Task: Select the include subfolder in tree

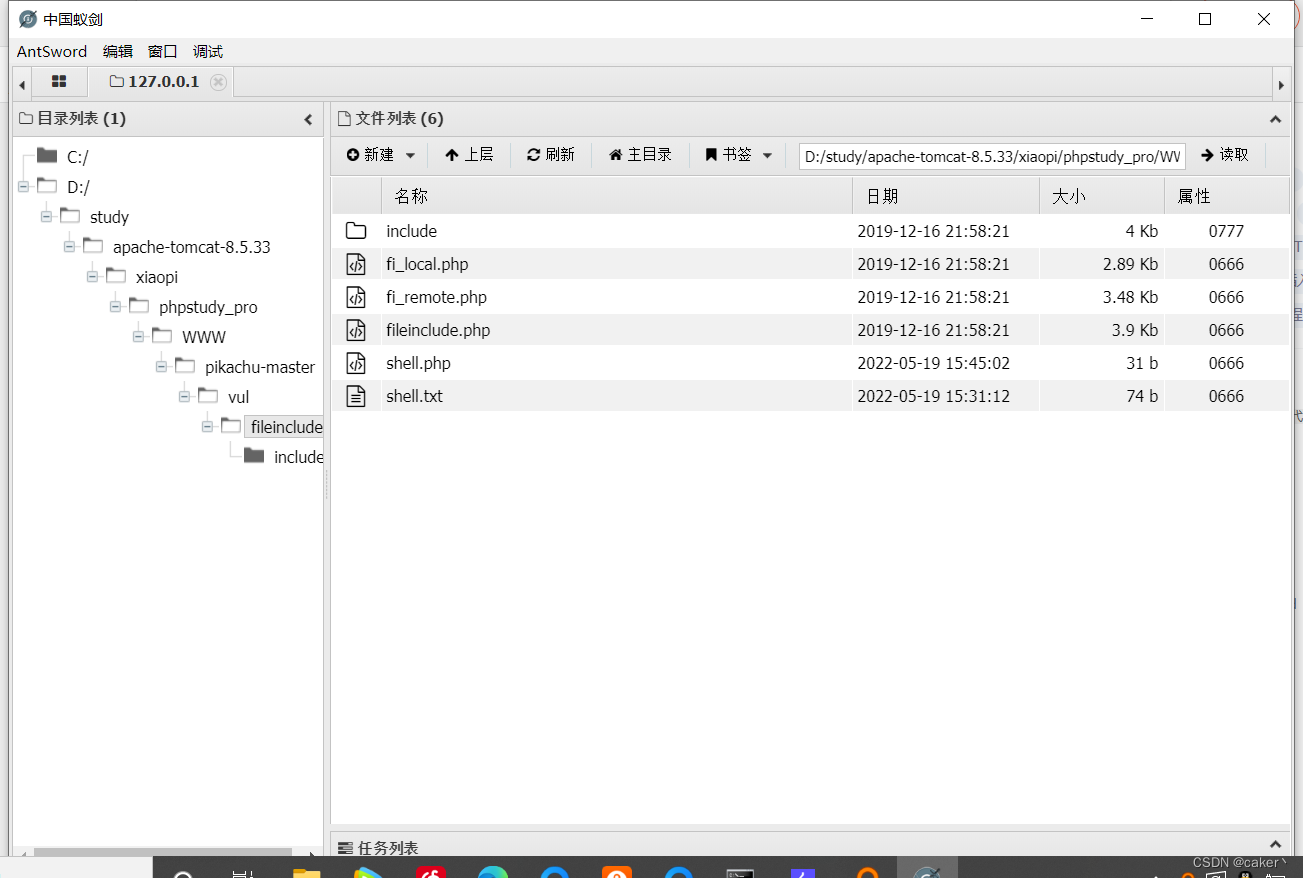Action: click(298, 457)
